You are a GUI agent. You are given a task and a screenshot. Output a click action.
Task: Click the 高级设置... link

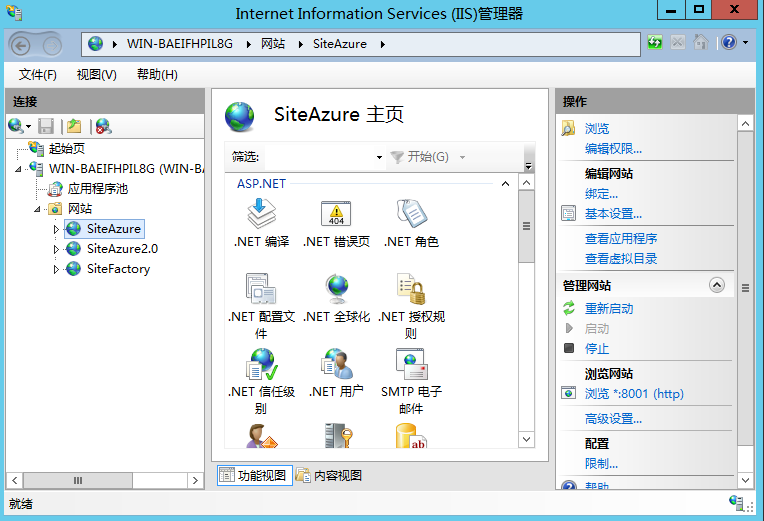(x=613, y=419)
